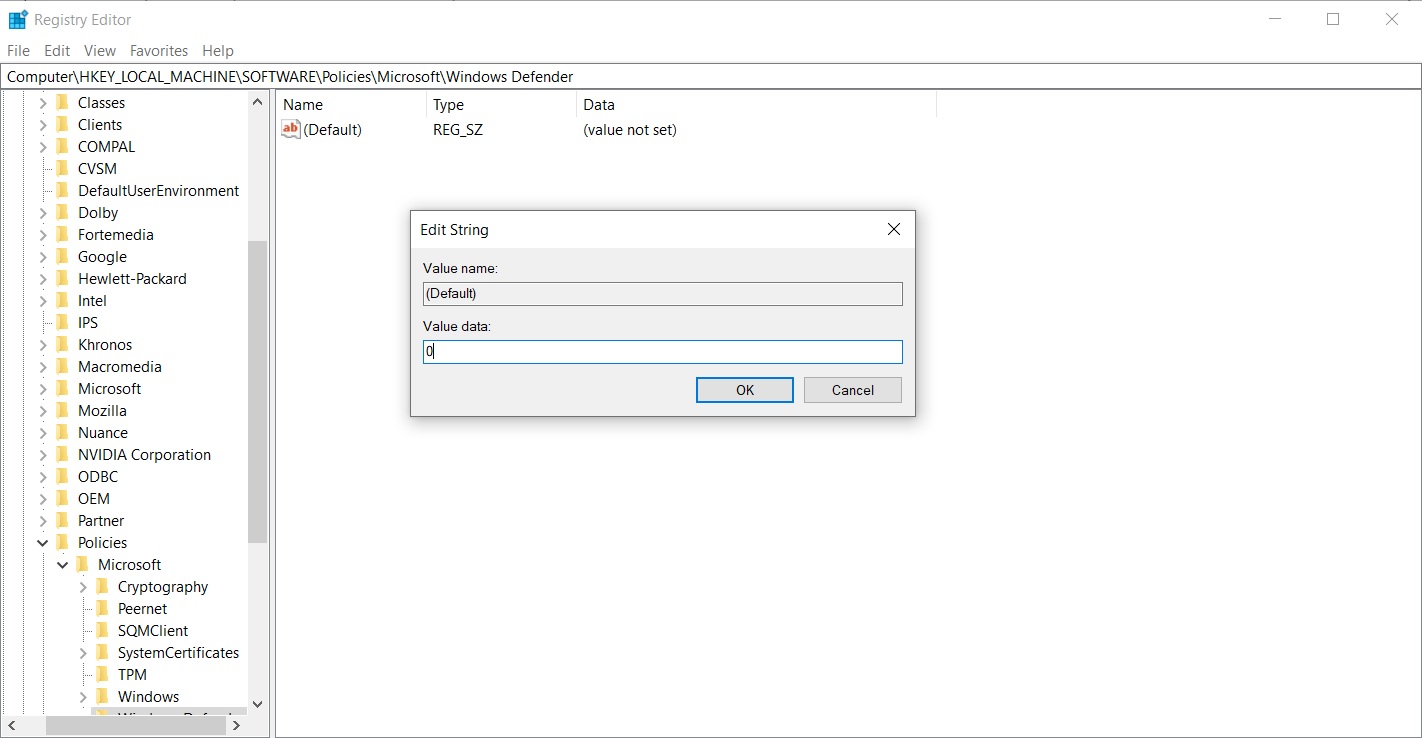Select the (Default) string value icon
1422x738 pixels.
pyautogui.click(x=291, y=129)
